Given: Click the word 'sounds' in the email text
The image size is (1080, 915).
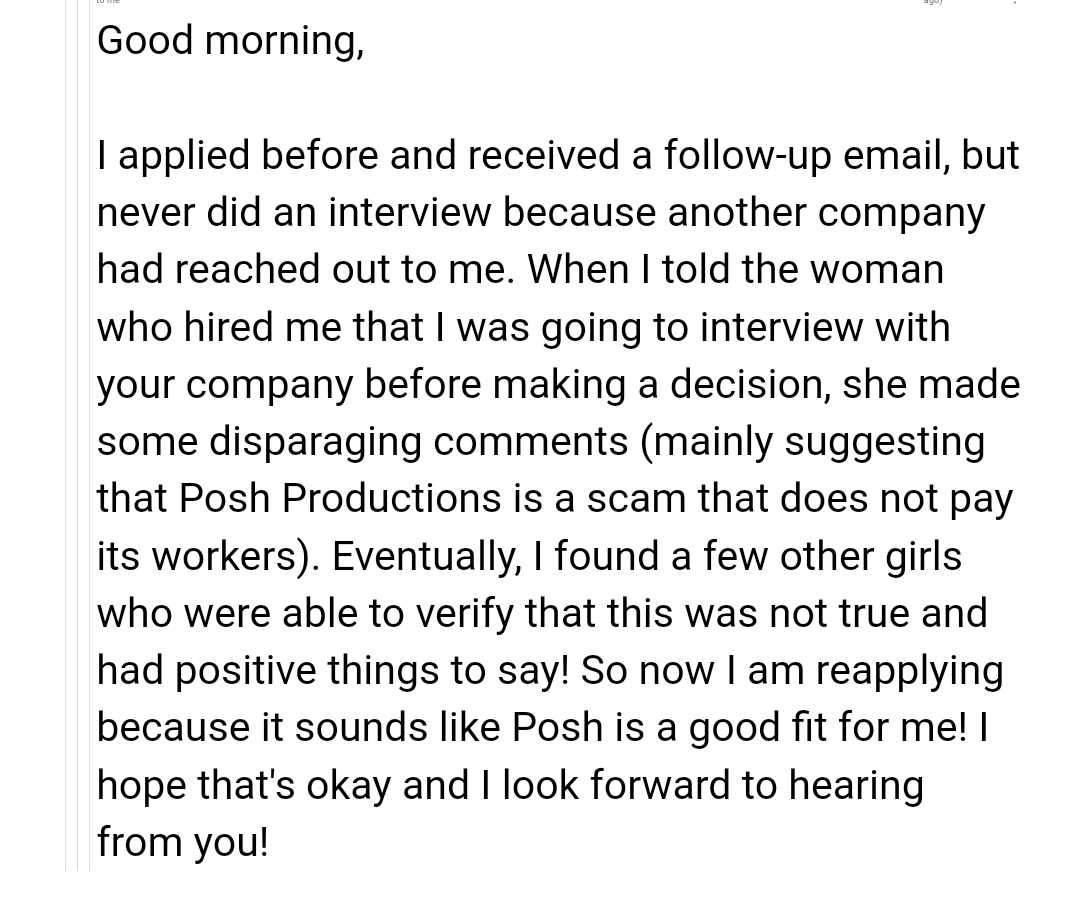Looking at the screenshot, I should tap(361, 728).
